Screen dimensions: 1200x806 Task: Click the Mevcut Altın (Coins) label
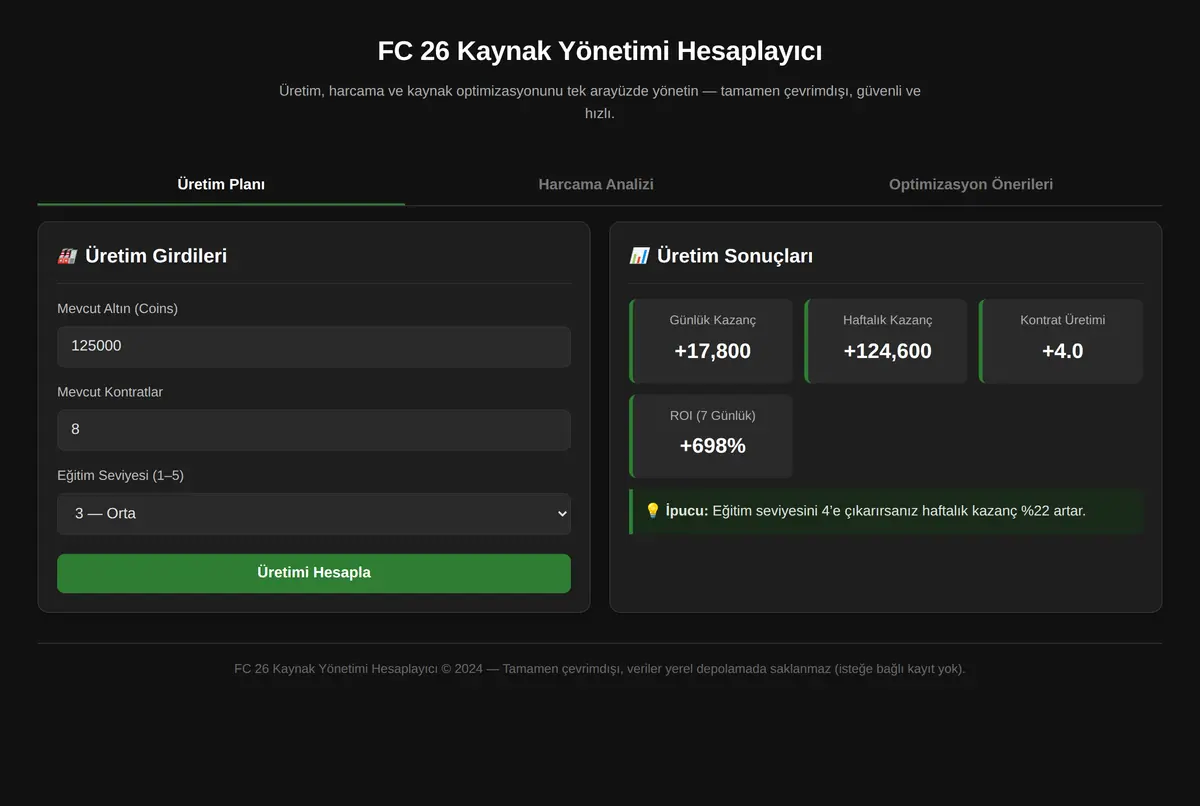click(x=117, y=309)
